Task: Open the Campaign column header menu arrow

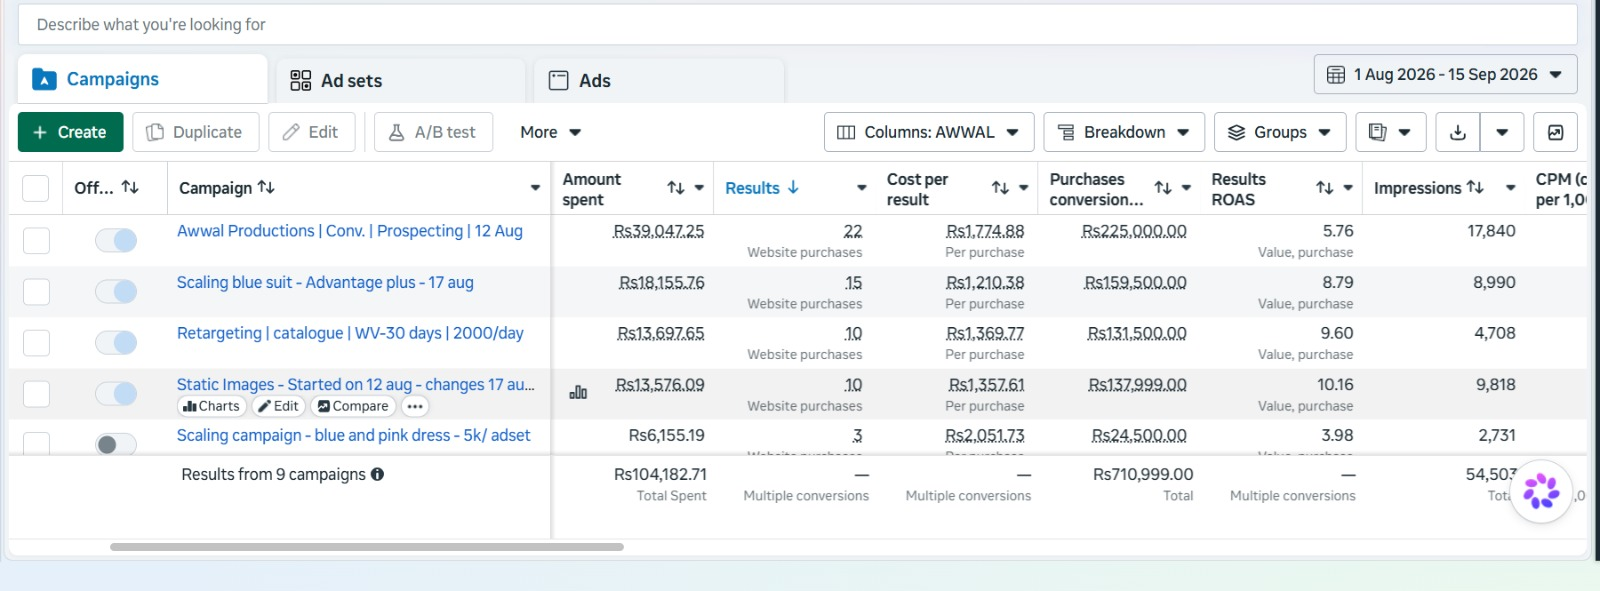Action: 535,188
